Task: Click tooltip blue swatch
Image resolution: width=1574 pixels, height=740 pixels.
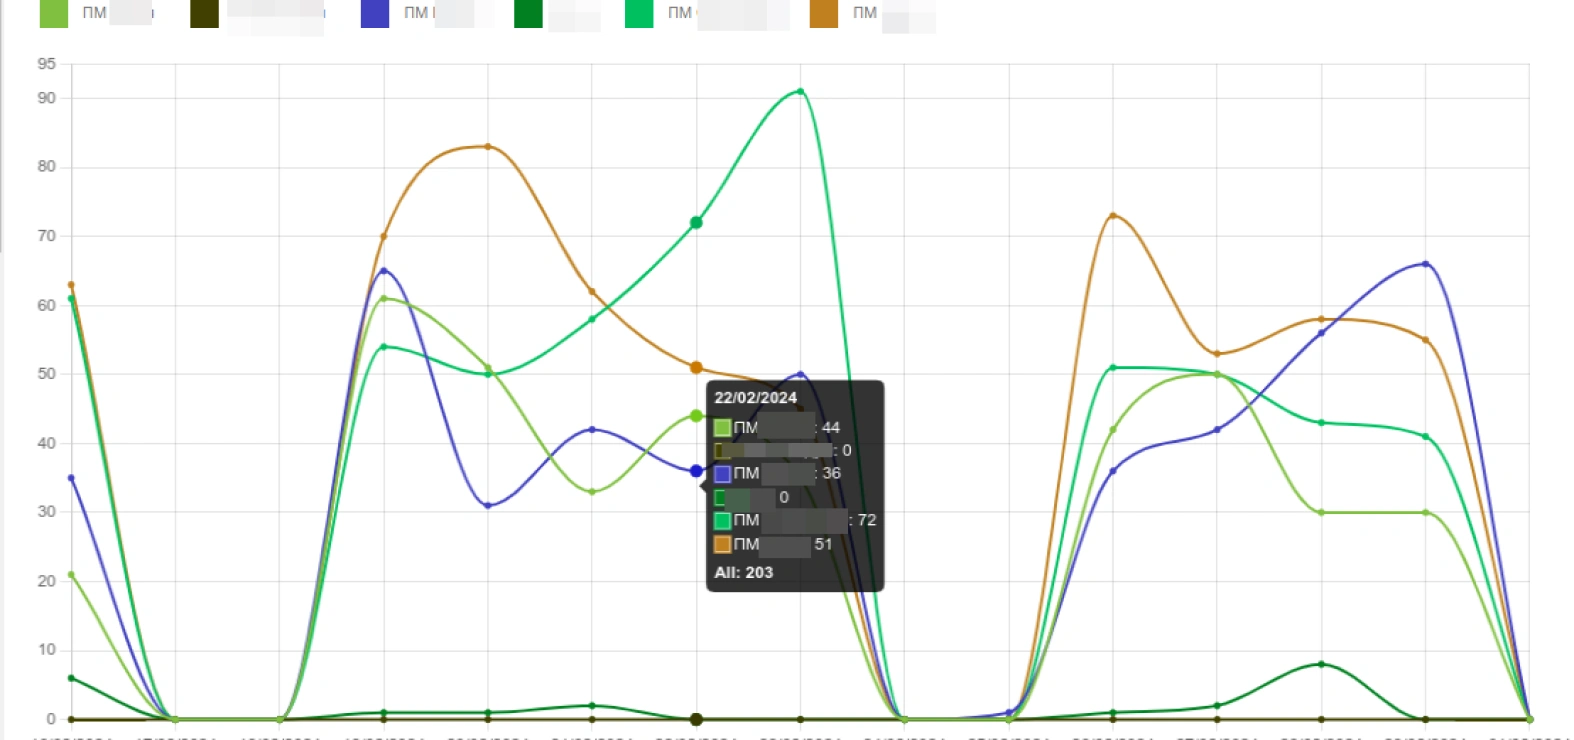Action: 723,473
